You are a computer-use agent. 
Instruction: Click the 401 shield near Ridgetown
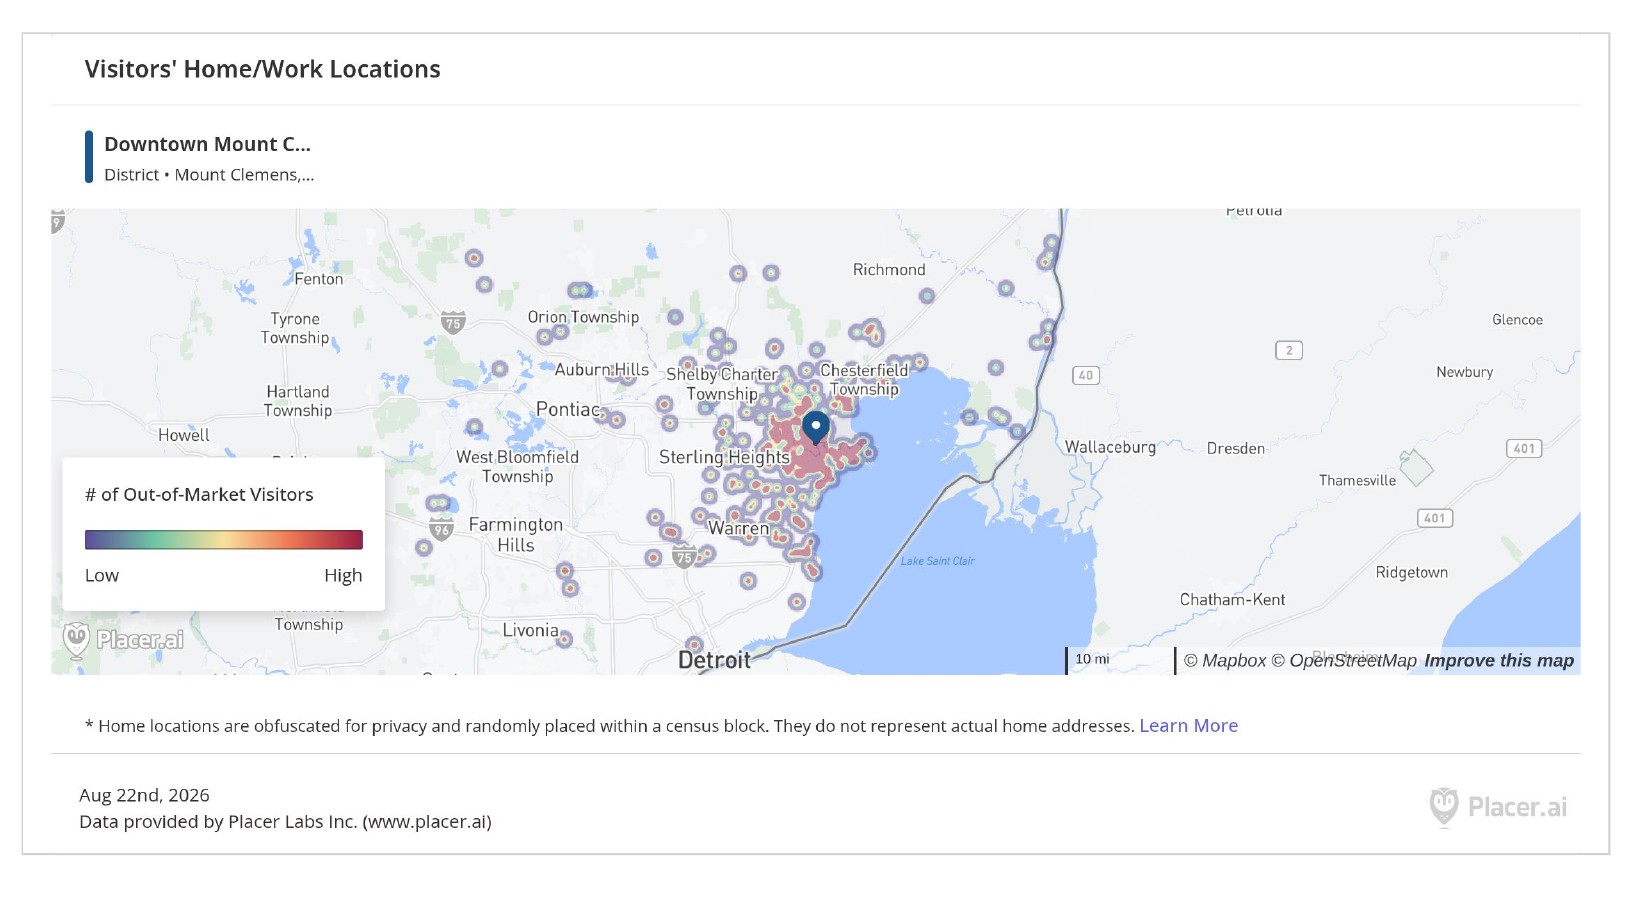(1435, 518)
